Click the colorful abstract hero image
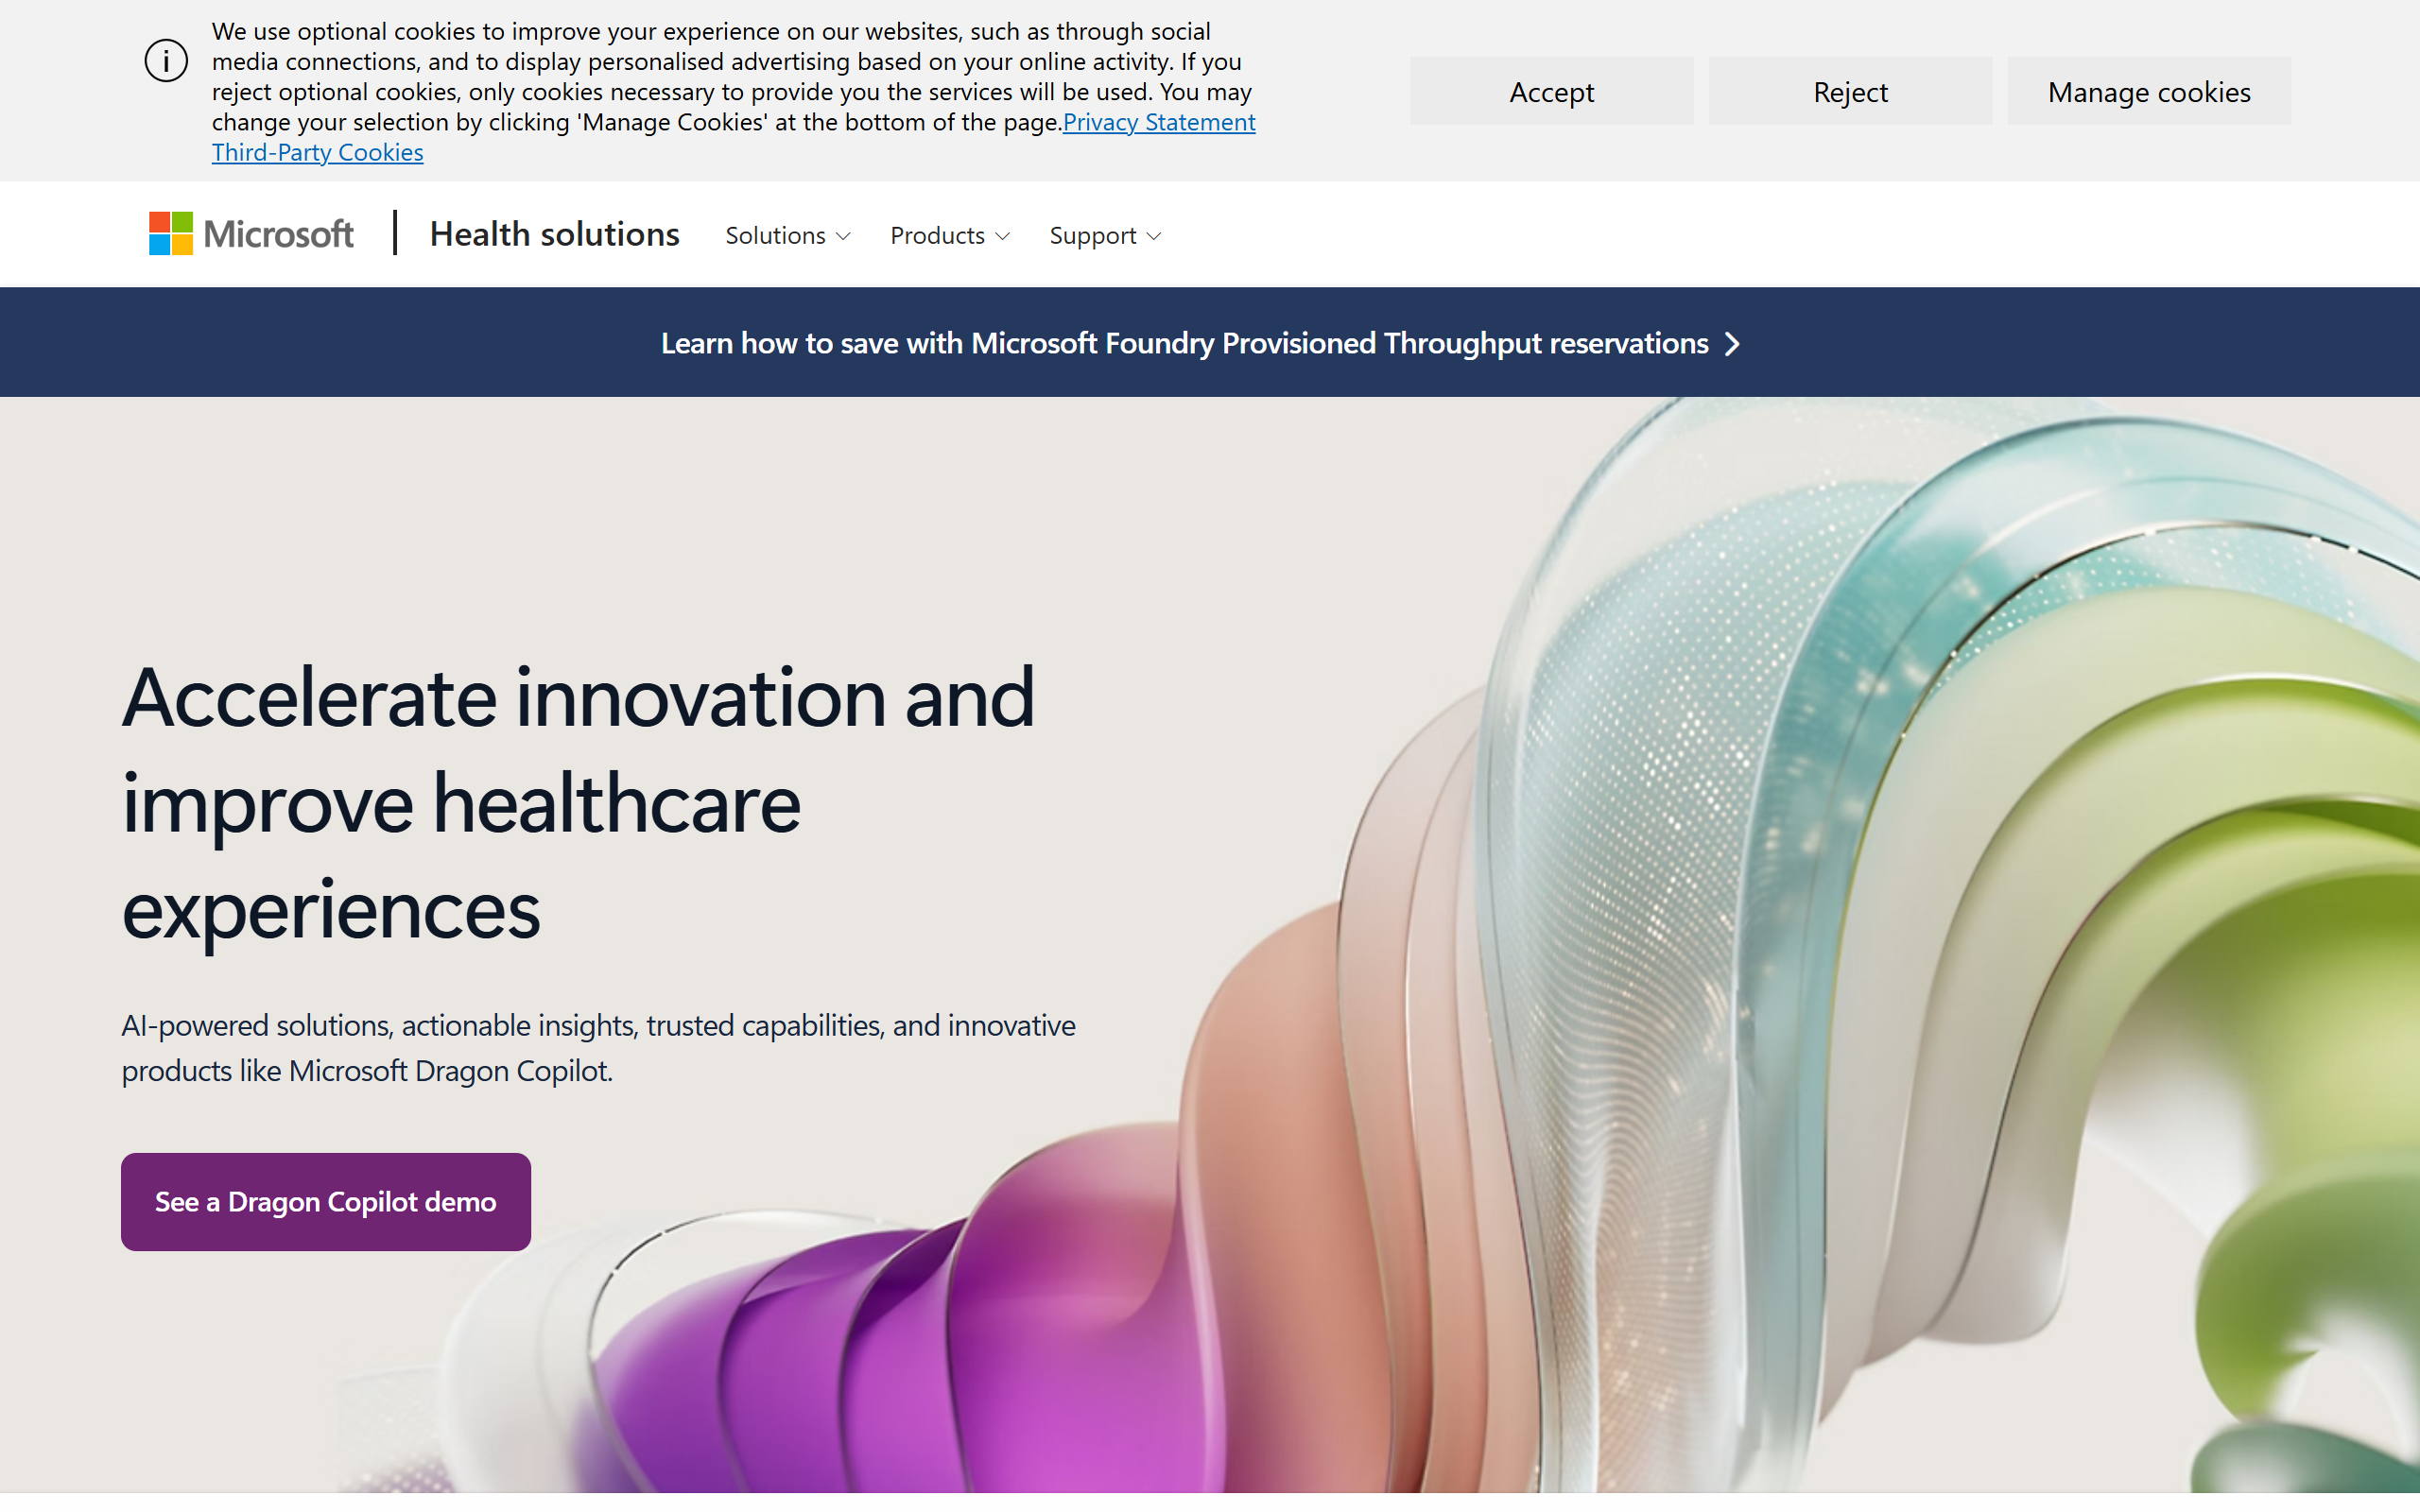 tap(1700, 950)
